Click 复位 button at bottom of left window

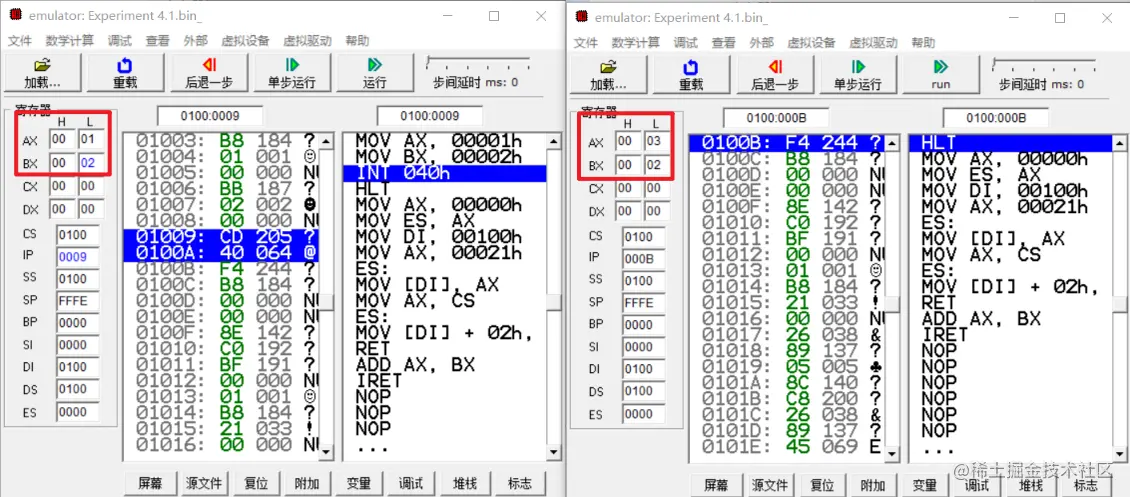[x=257, y=483]
